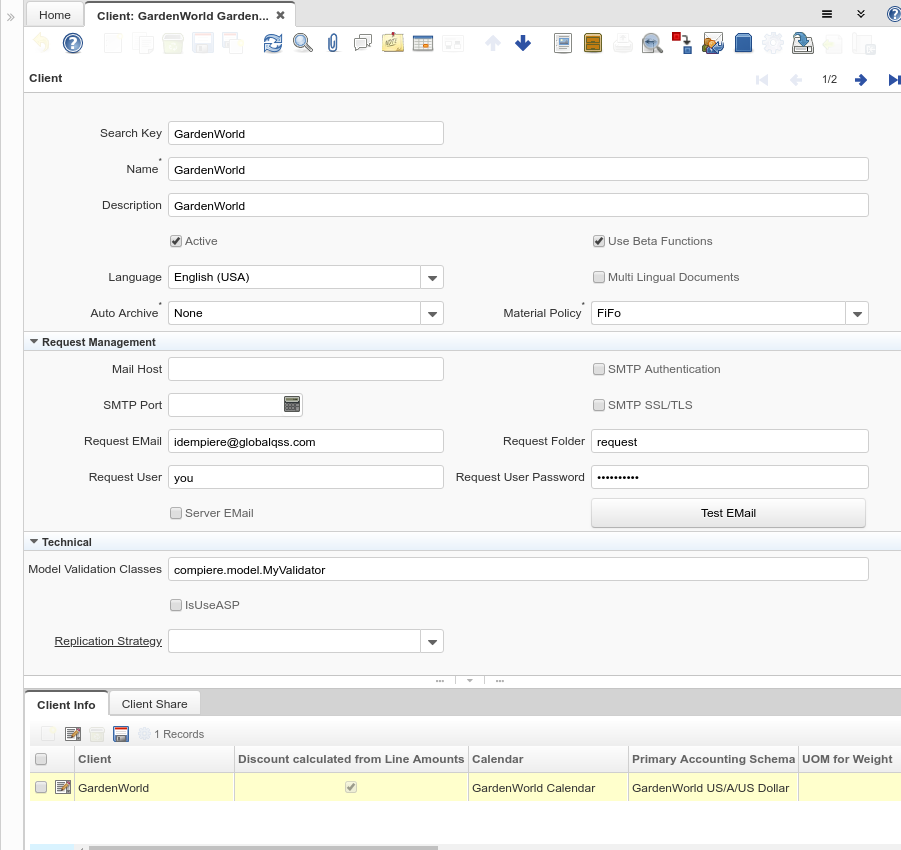The width and height of the screenshot is (901, 850).
Task: Click the Replication Strategy link label
Action: tap(108, 641)
